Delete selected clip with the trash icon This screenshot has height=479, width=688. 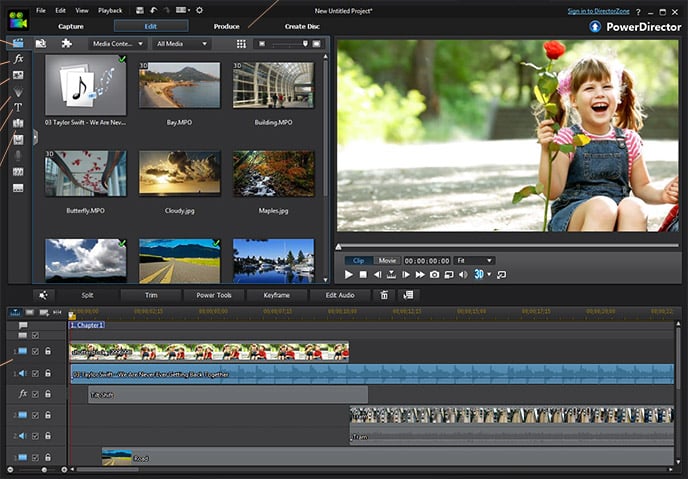click(384, 295)
